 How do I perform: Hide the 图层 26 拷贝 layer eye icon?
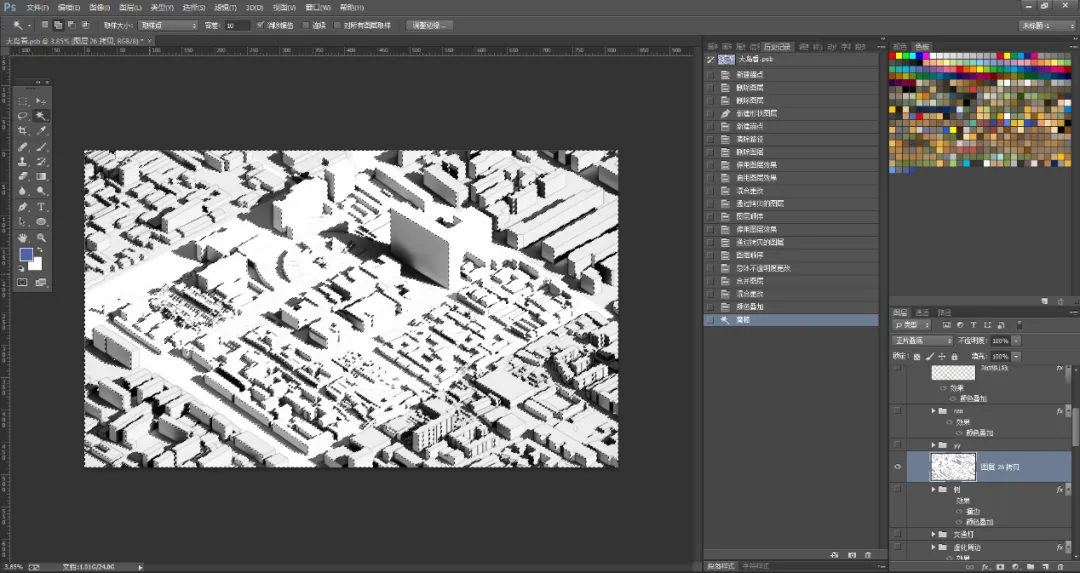point(897,467)
